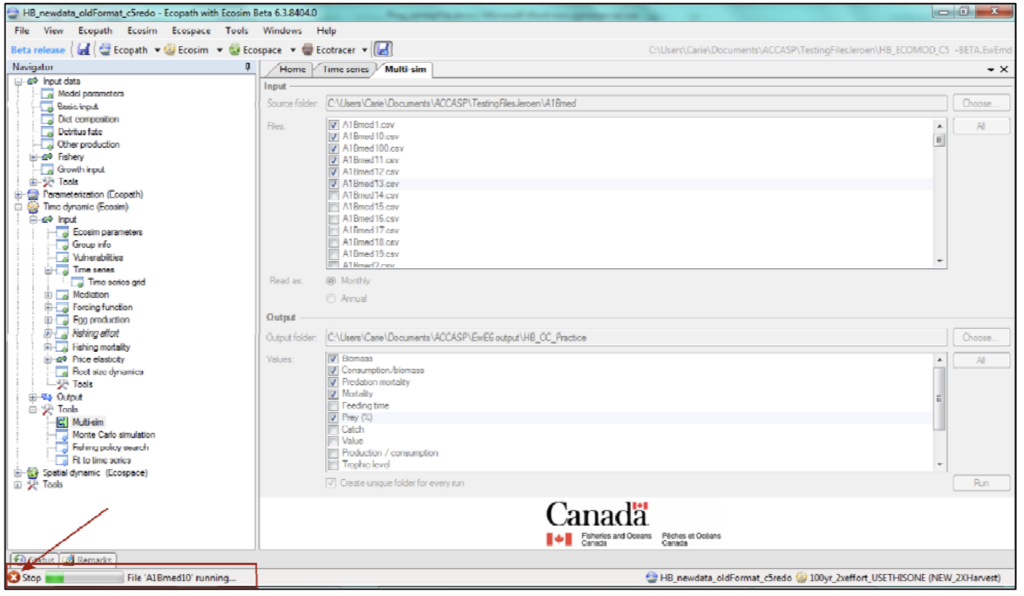Select the Annual read-as option

pyautogui.click(x=332, y=298)
